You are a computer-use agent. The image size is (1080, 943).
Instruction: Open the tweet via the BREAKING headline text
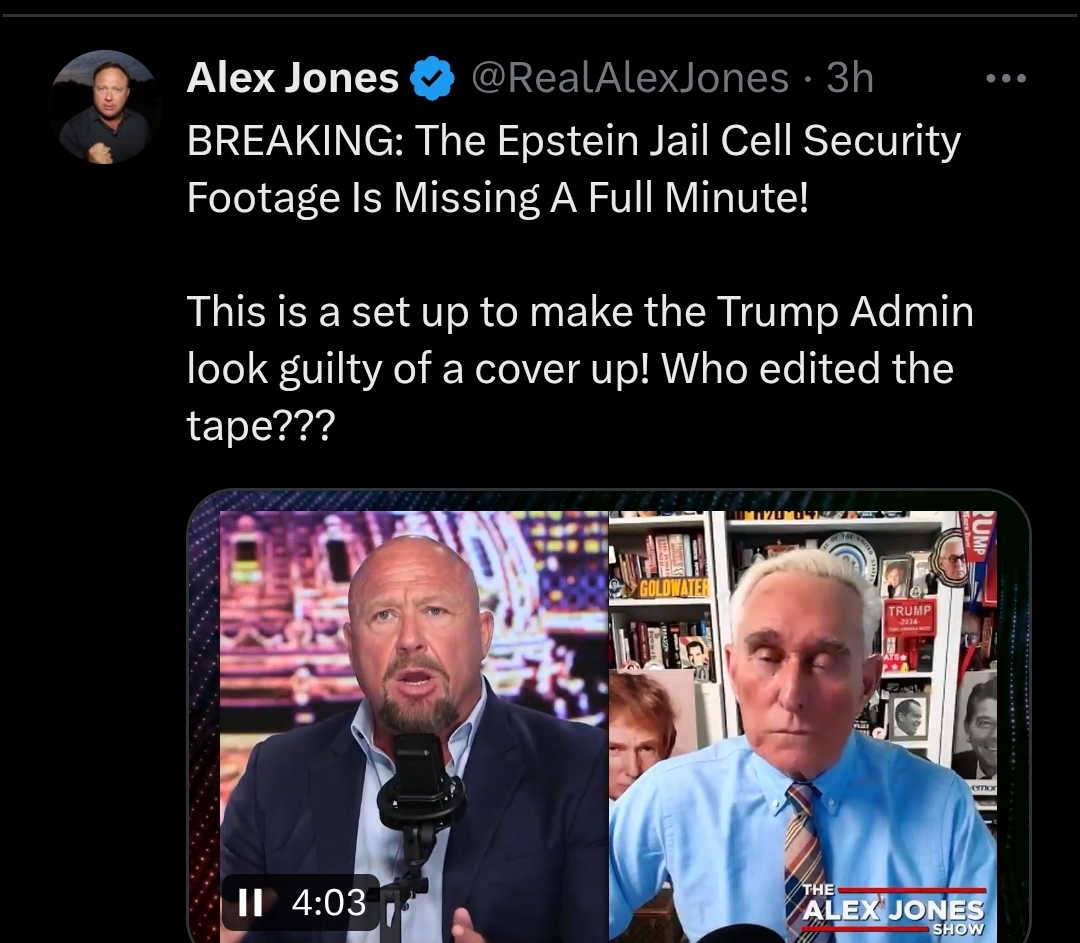coord(574,169)
